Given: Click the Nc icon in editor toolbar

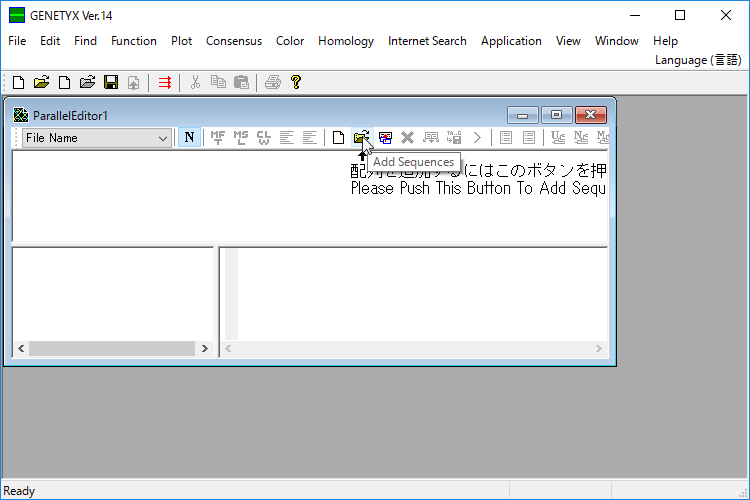Looking at the screenshot, I should click(x=581, y=138).
